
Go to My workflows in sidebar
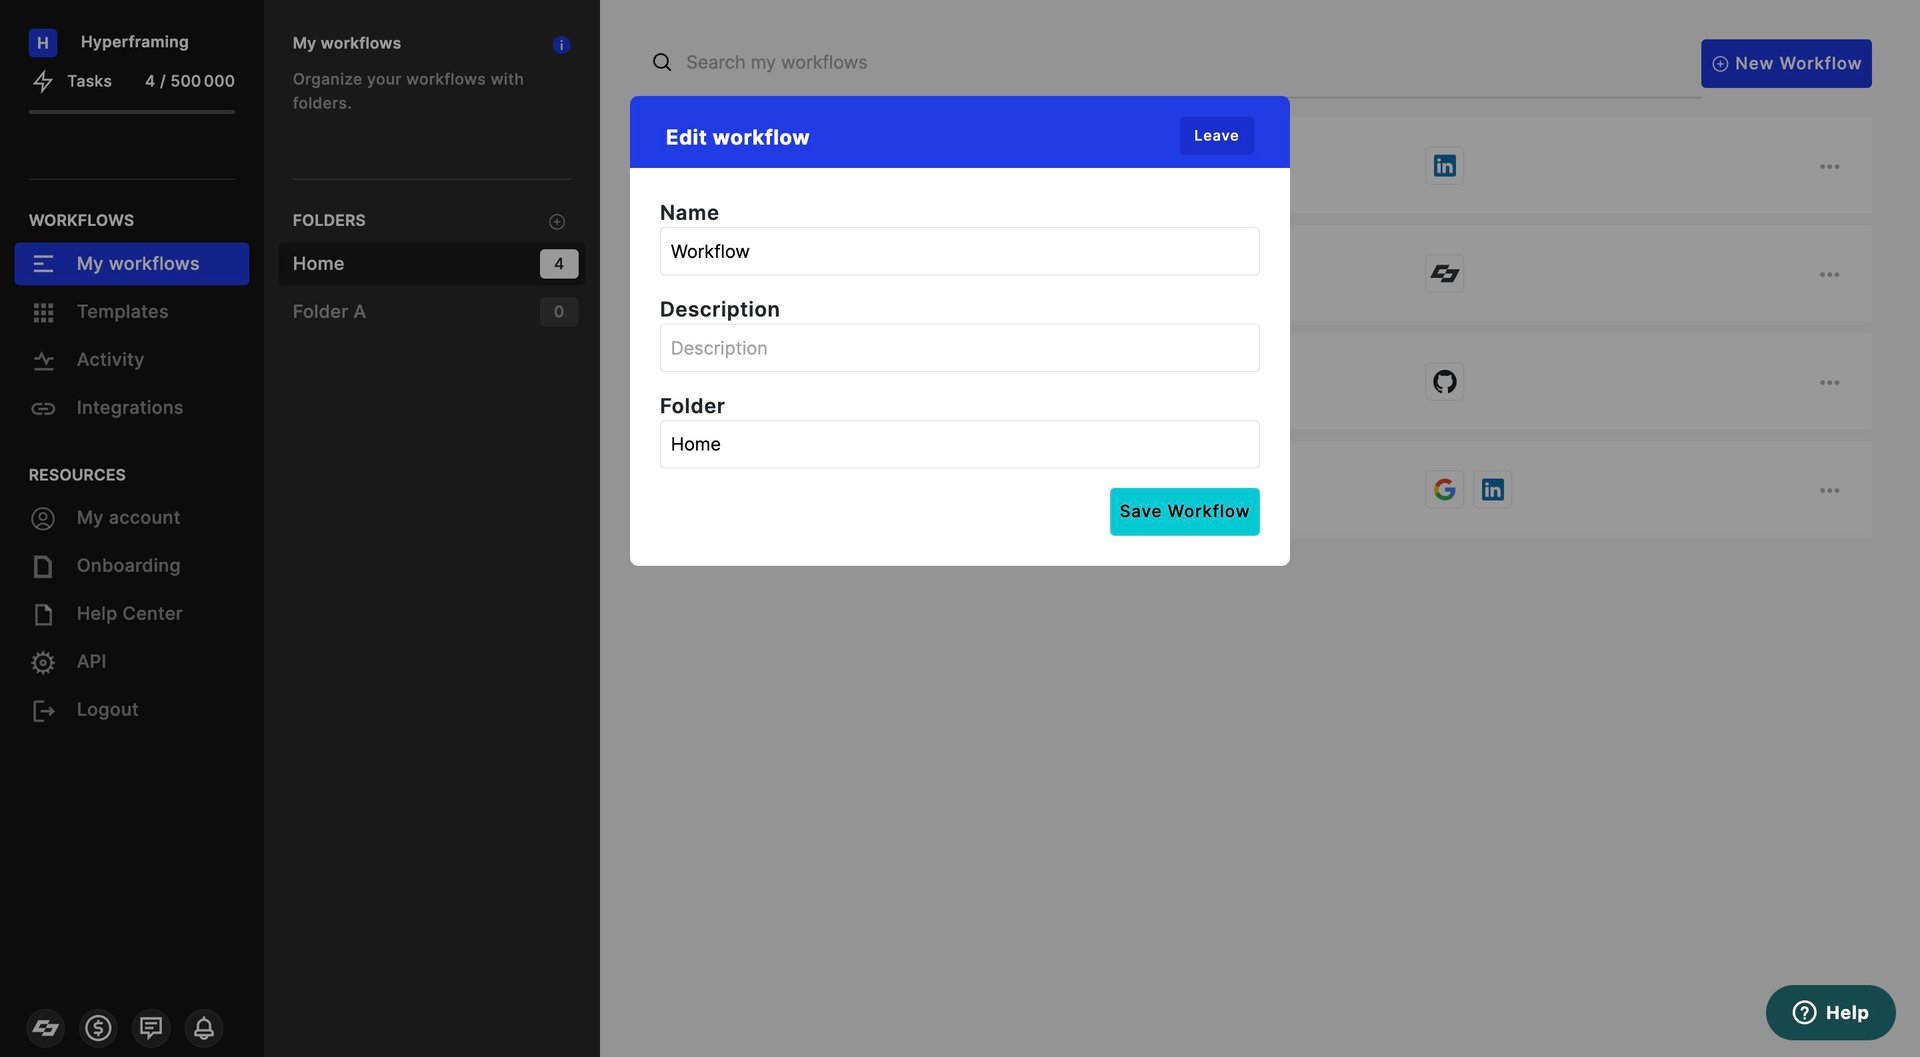click(x=132, y=264)
